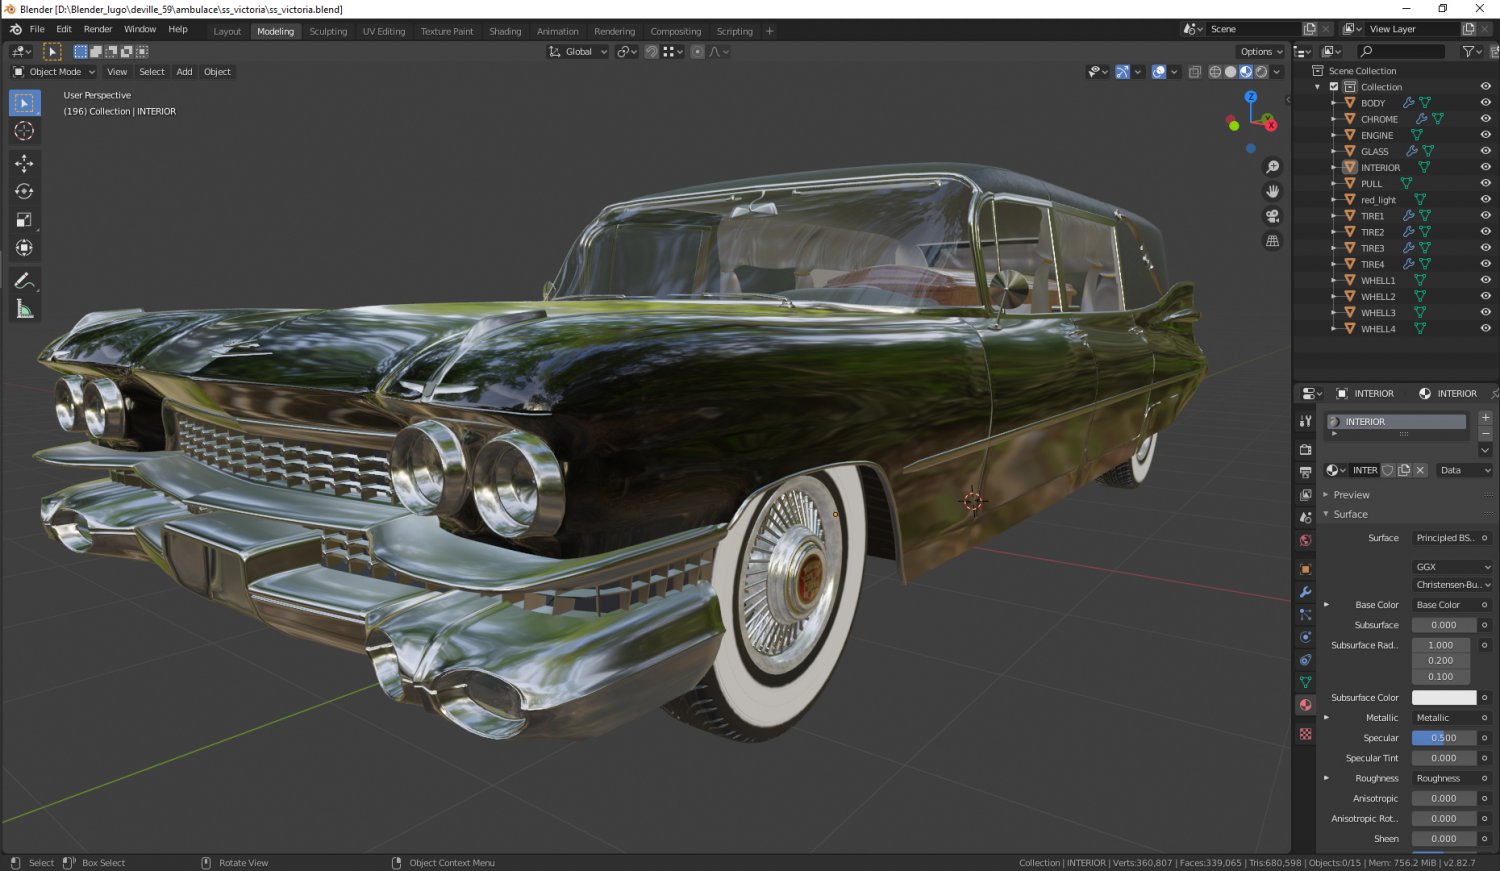Add a material slot with the plus button
The image size is (1500, 871).
click(x=1485, y=417)
